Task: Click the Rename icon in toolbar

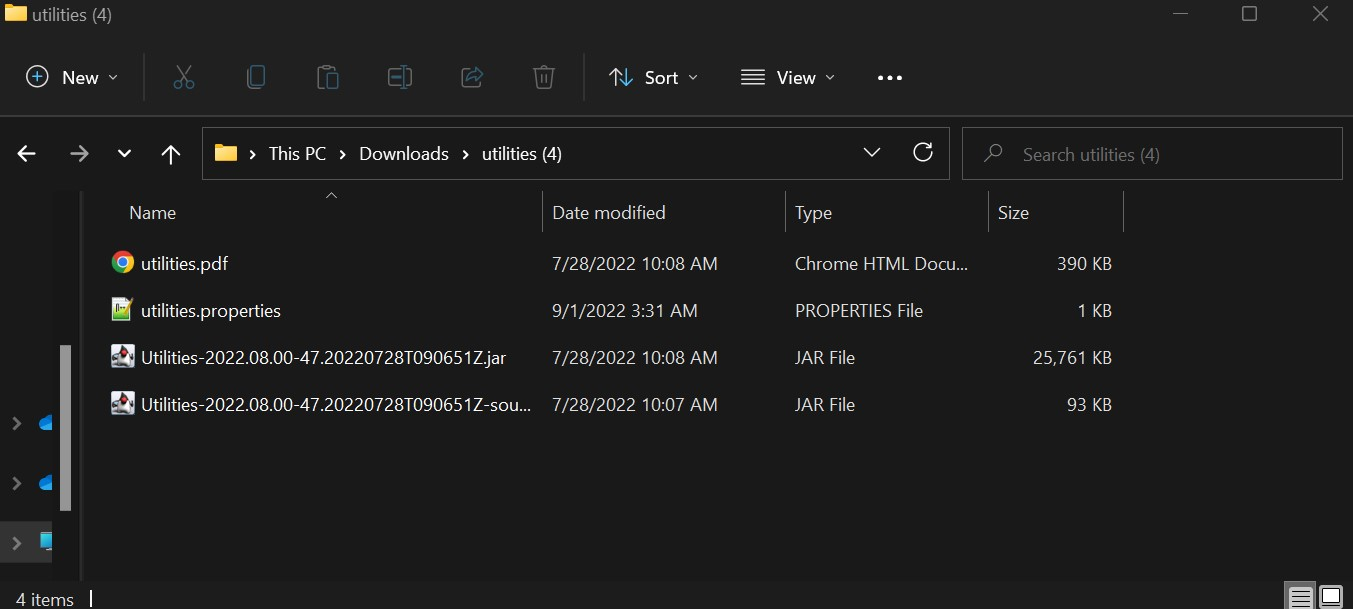Action: (x=400, y=78)
